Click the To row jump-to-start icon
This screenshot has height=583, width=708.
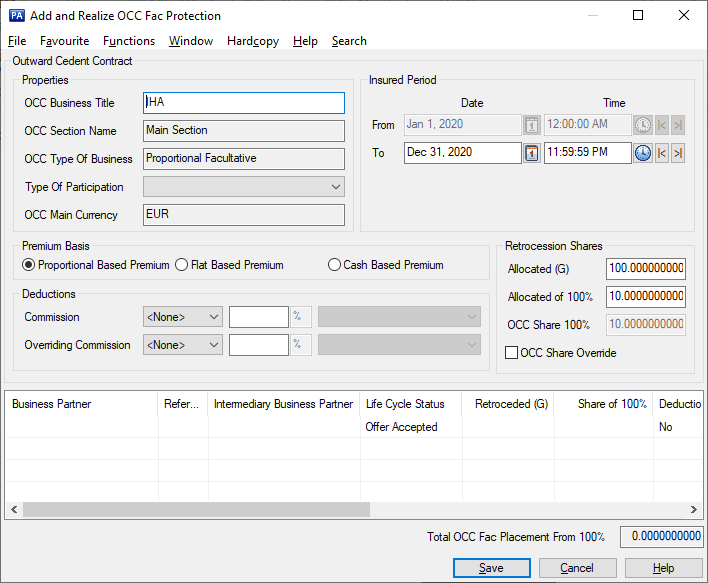point(661,153)
